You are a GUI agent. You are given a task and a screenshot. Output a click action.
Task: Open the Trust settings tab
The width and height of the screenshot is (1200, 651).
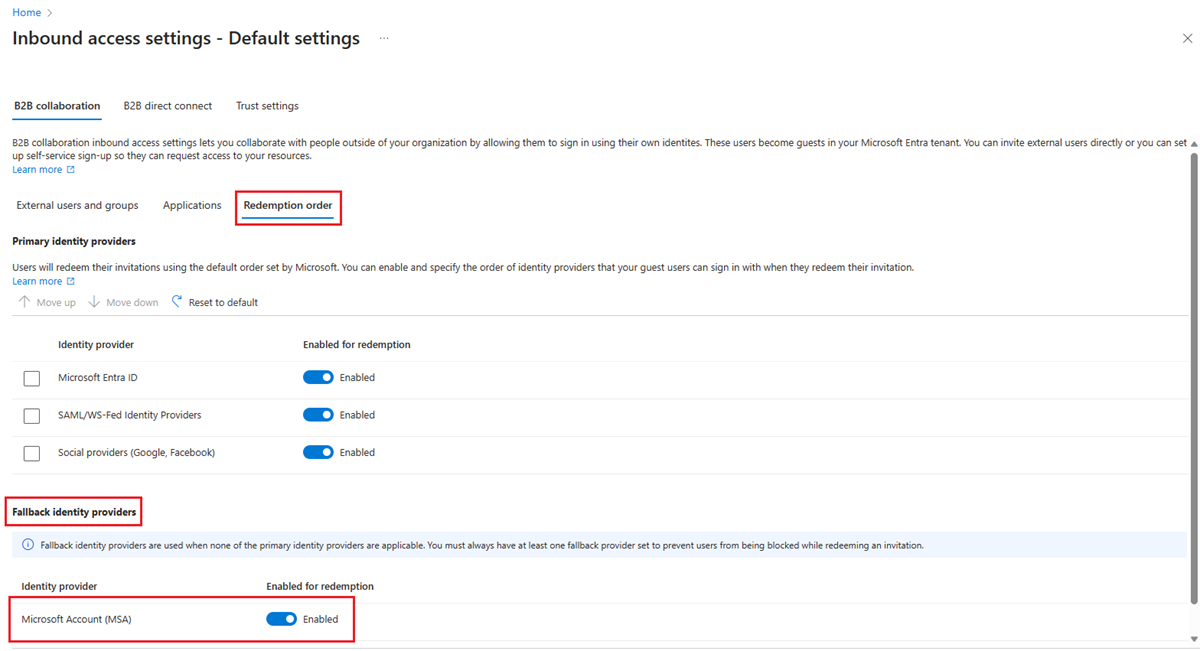tap(267, 106)
